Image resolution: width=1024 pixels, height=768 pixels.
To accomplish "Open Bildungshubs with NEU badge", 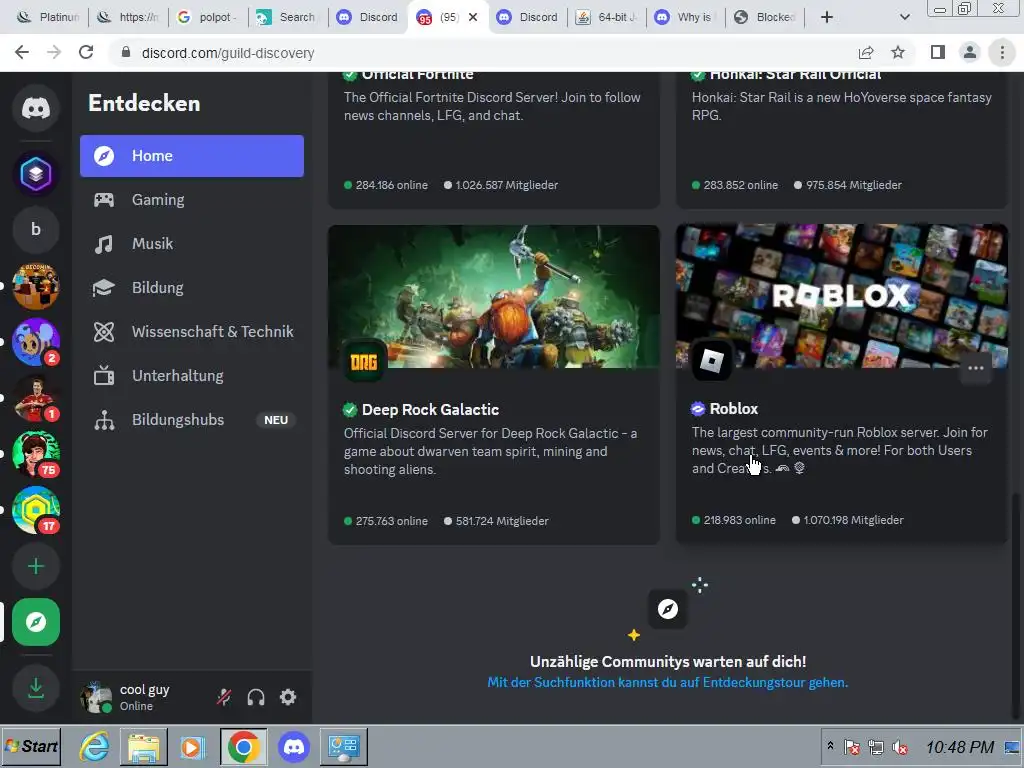I will click(192, 420).
